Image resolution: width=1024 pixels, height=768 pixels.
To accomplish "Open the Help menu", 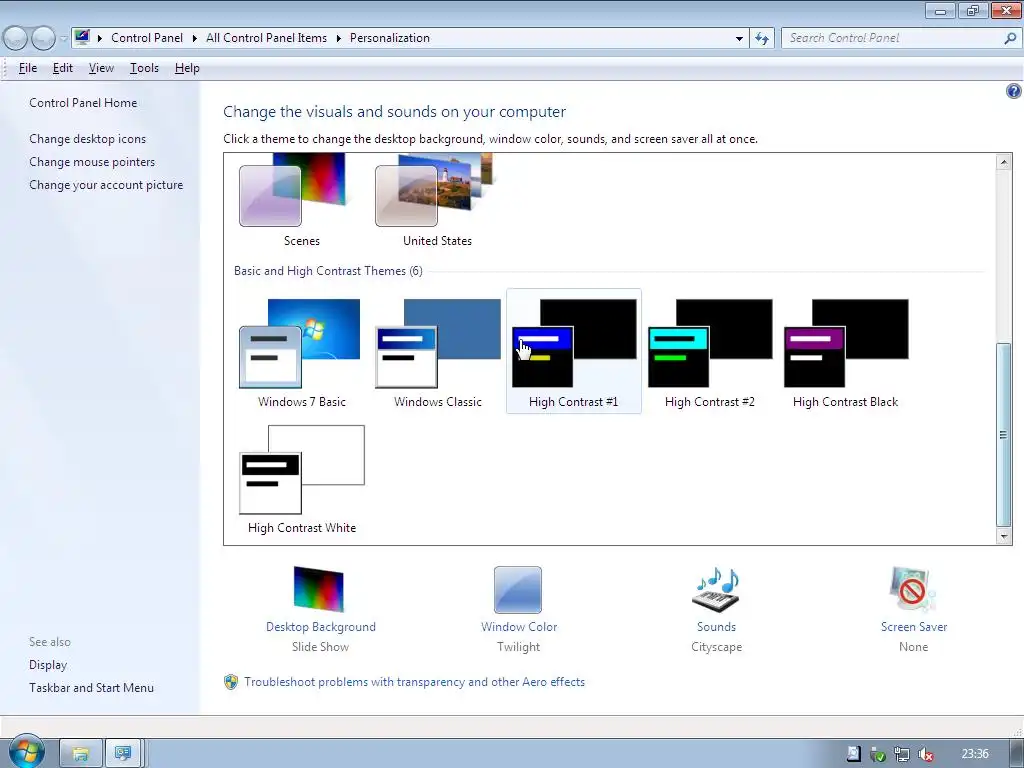I will click(187, 68).
